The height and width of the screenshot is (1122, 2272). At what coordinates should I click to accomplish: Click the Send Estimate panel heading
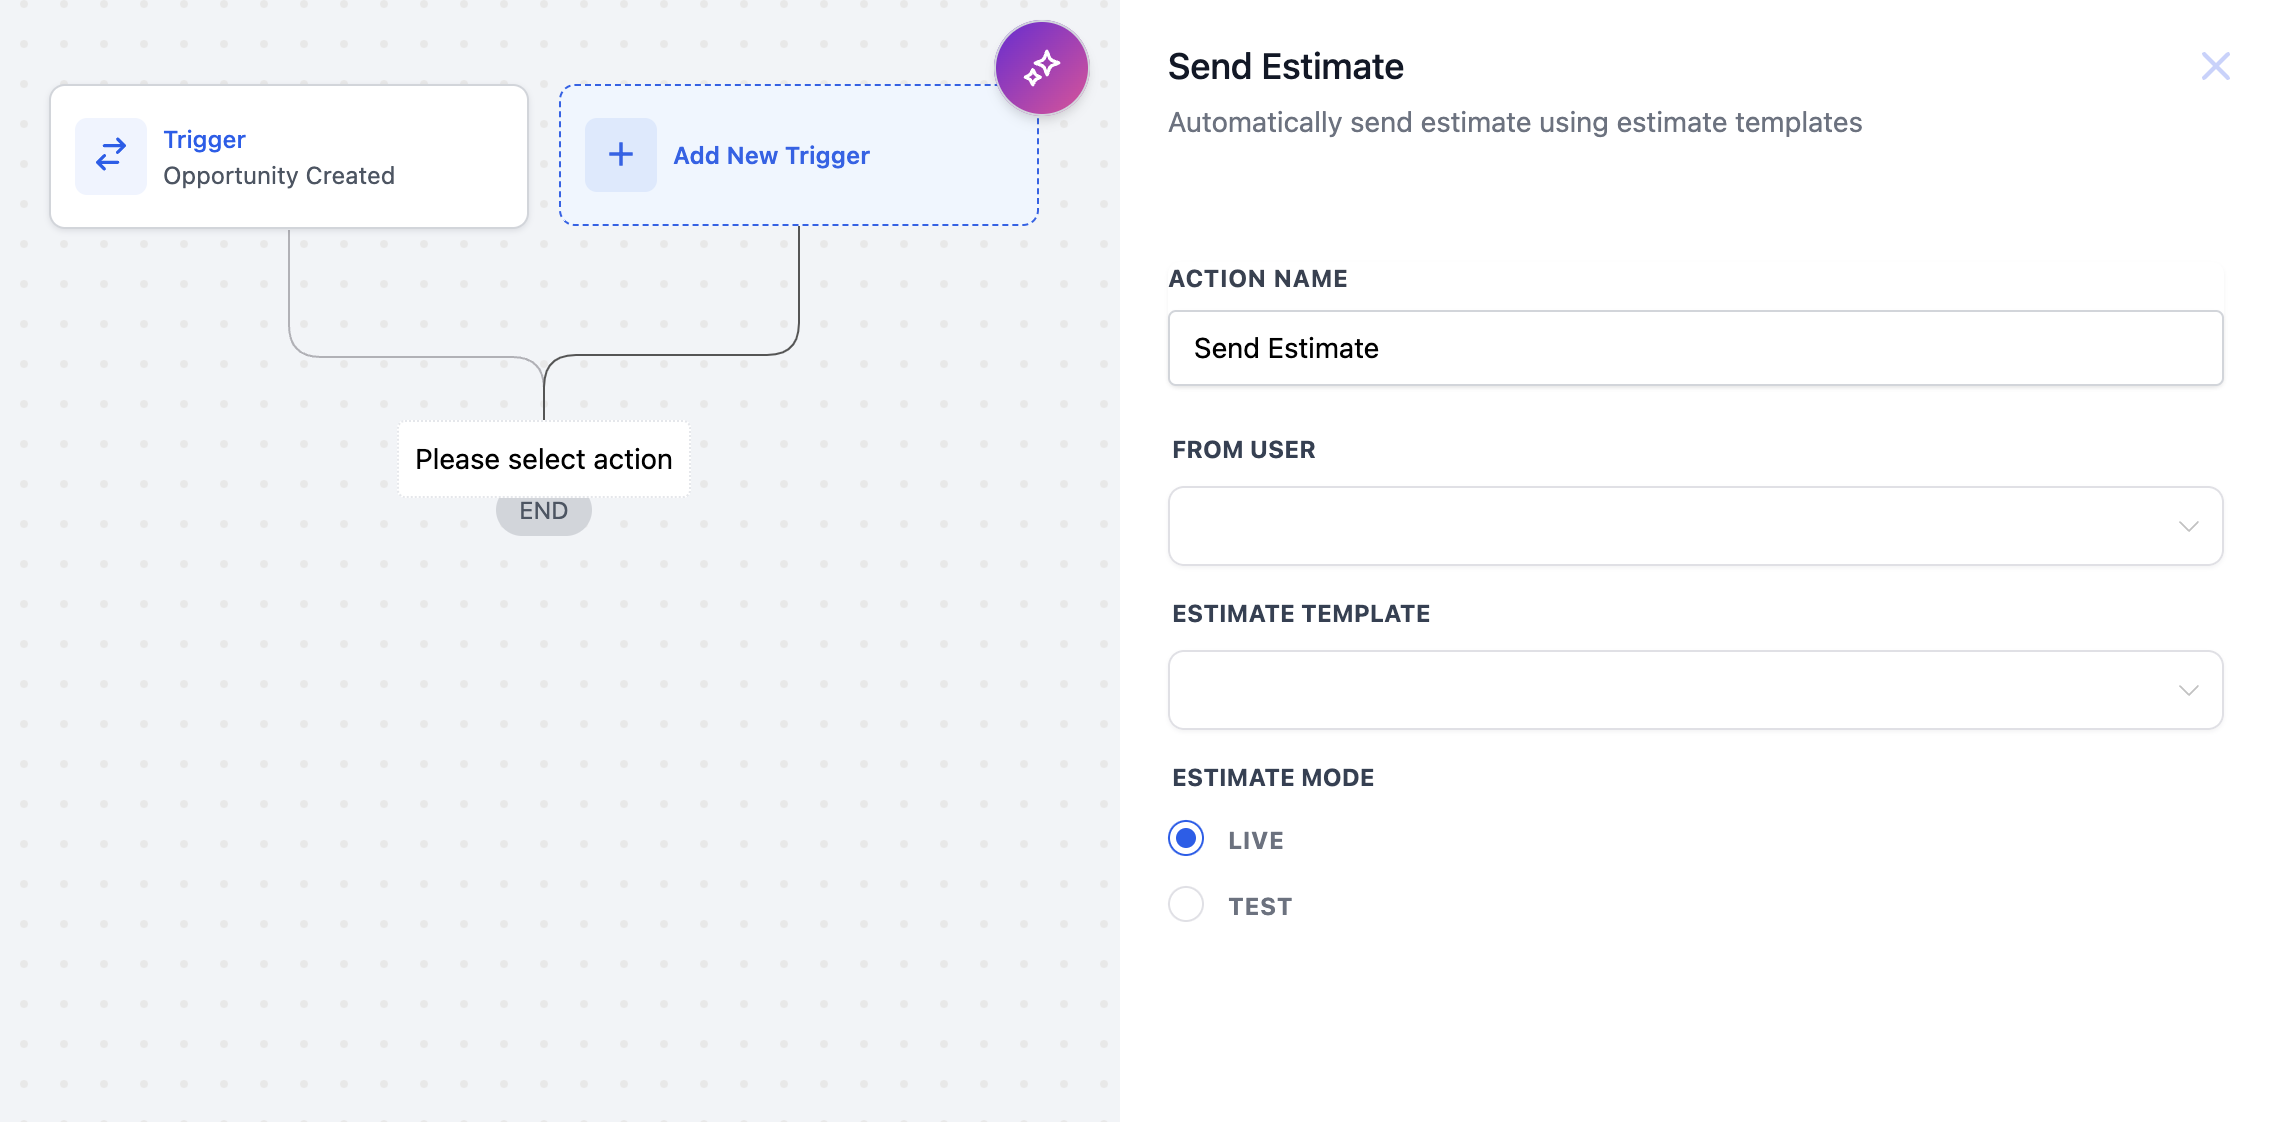[1285, 67]
